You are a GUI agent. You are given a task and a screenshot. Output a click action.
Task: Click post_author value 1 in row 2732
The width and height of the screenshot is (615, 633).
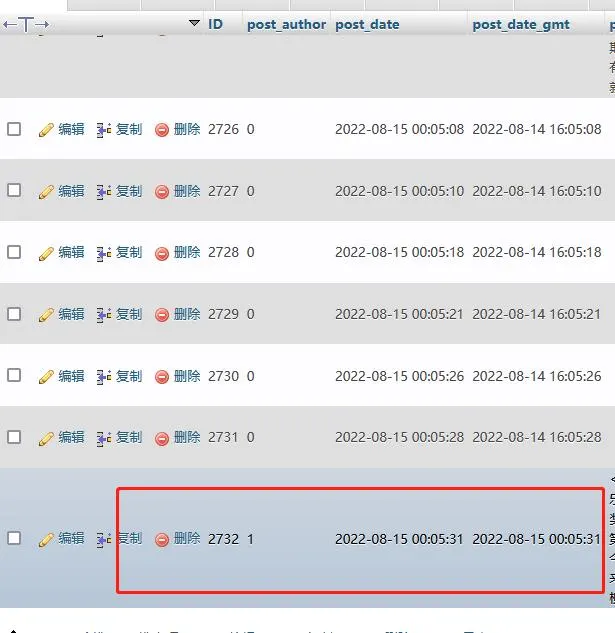[x=250, y=539]
